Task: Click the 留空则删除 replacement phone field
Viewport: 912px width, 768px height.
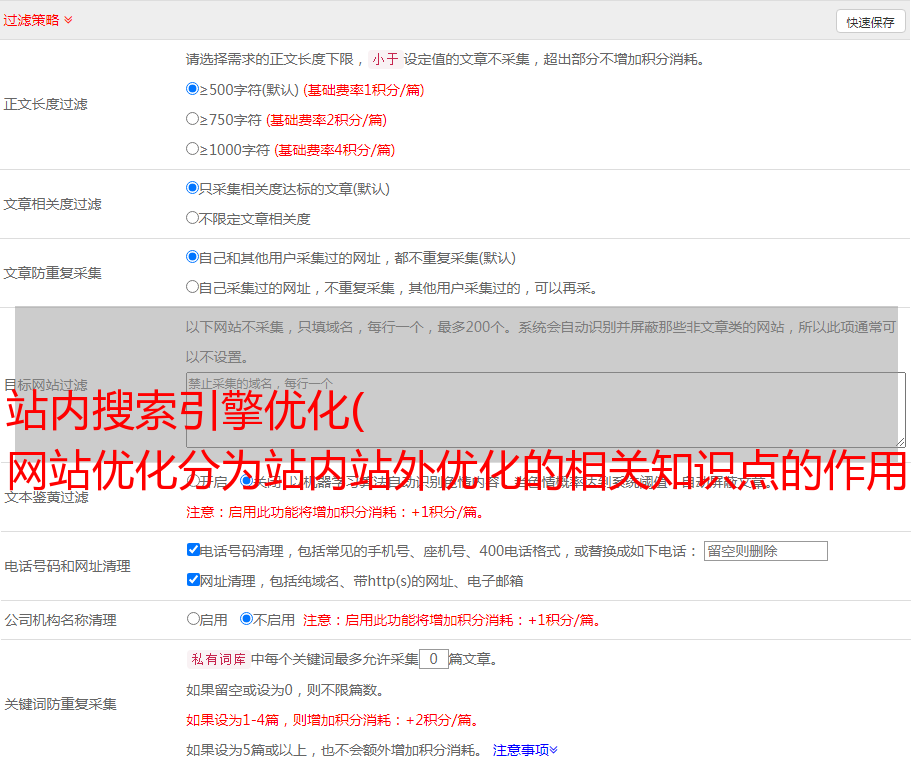Action: [x=765, y=551]
